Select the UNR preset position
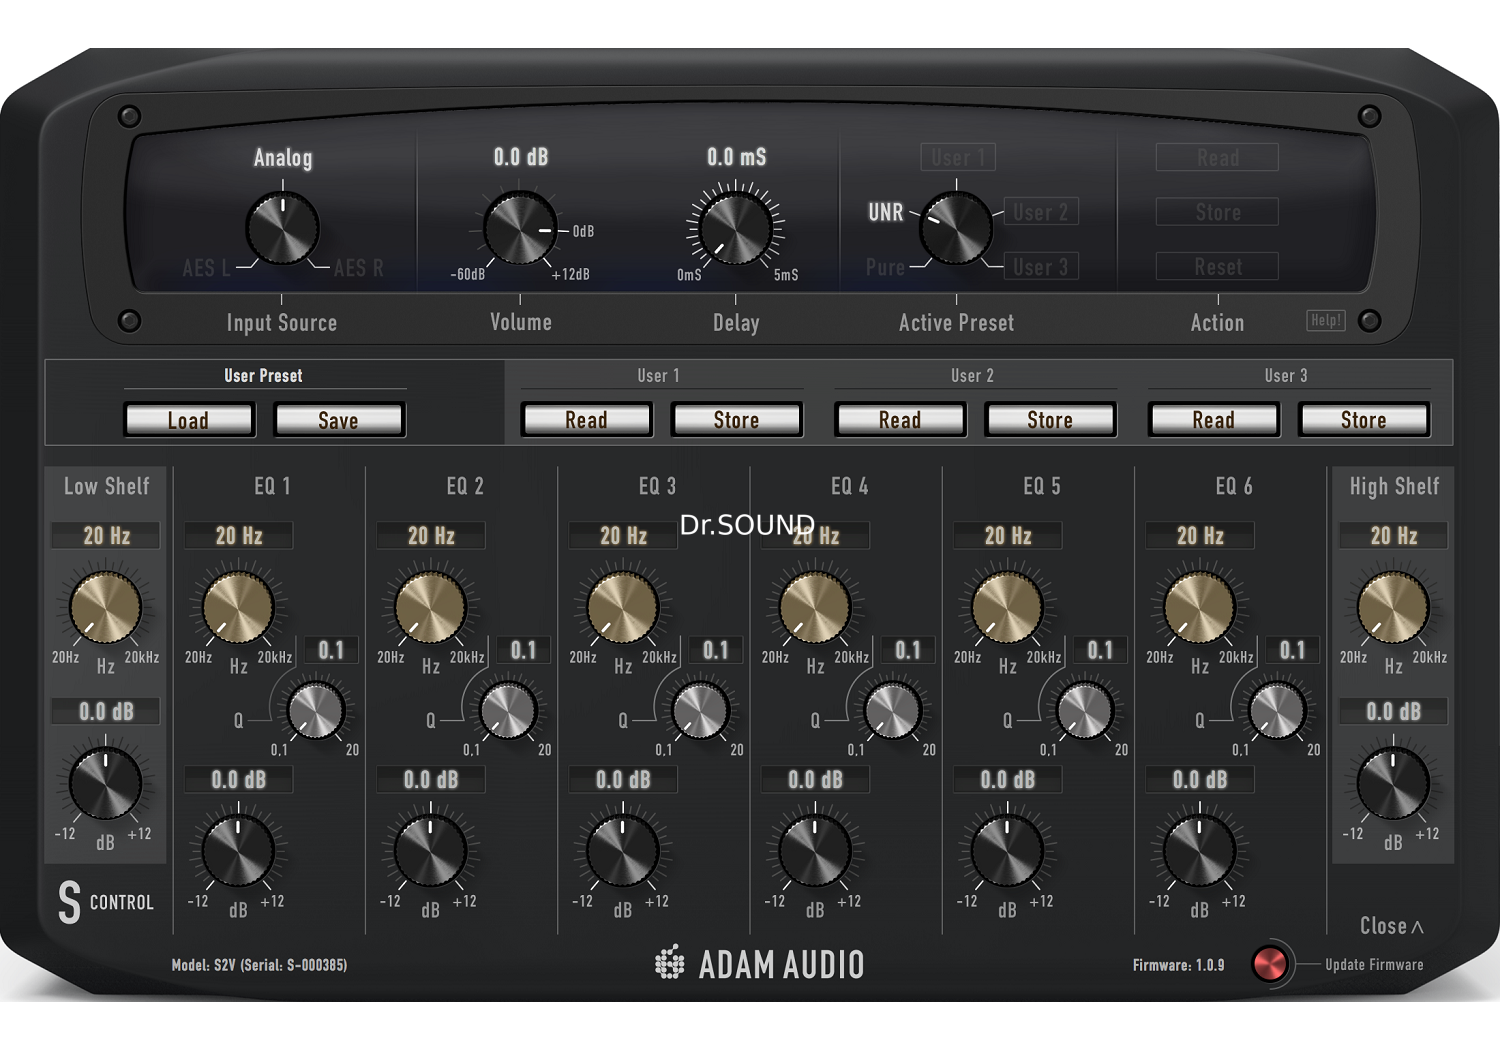1500x1050 pixels. click(x=886, y=212)
